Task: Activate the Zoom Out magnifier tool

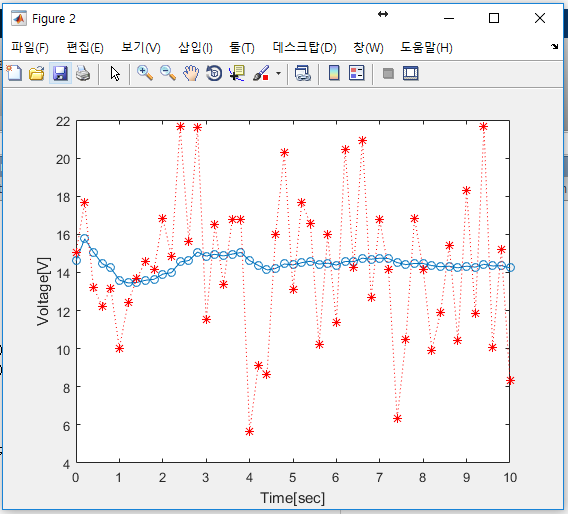Action: click(x=168, y=74)
